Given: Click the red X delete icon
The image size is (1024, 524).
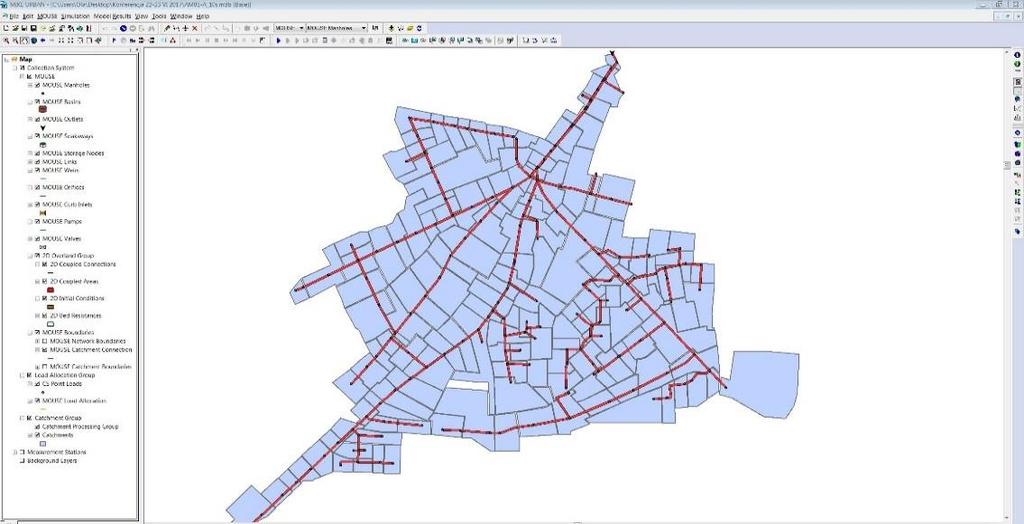Looking at the screenshot, I should tap(195, 28).
